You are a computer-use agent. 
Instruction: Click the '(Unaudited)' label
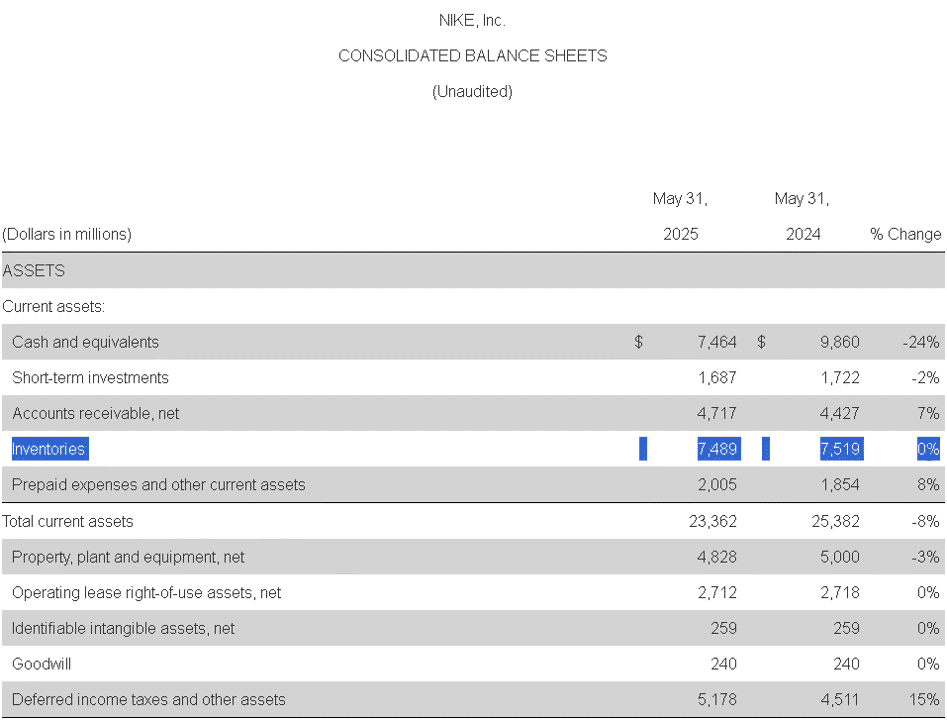pos(472,91)
